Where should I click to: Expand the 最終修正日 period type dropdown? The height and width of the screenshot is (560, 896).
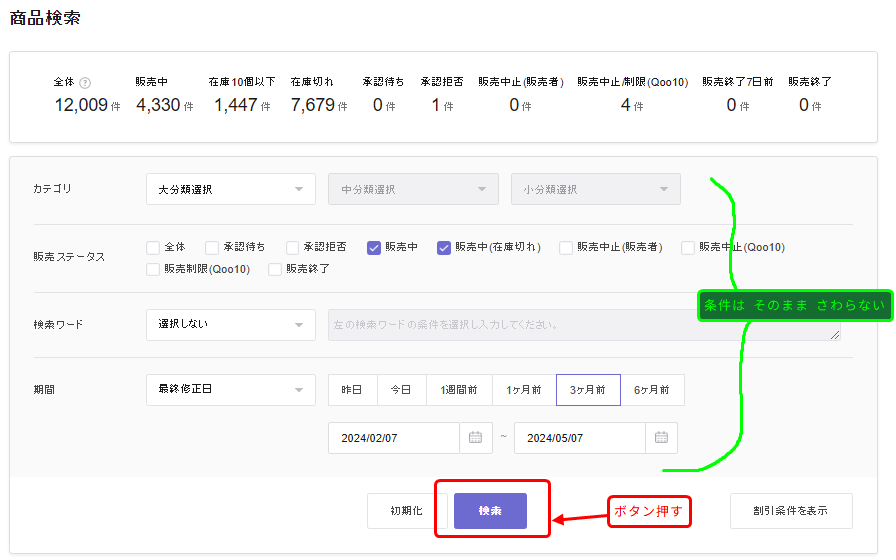(x=230, y=390)
